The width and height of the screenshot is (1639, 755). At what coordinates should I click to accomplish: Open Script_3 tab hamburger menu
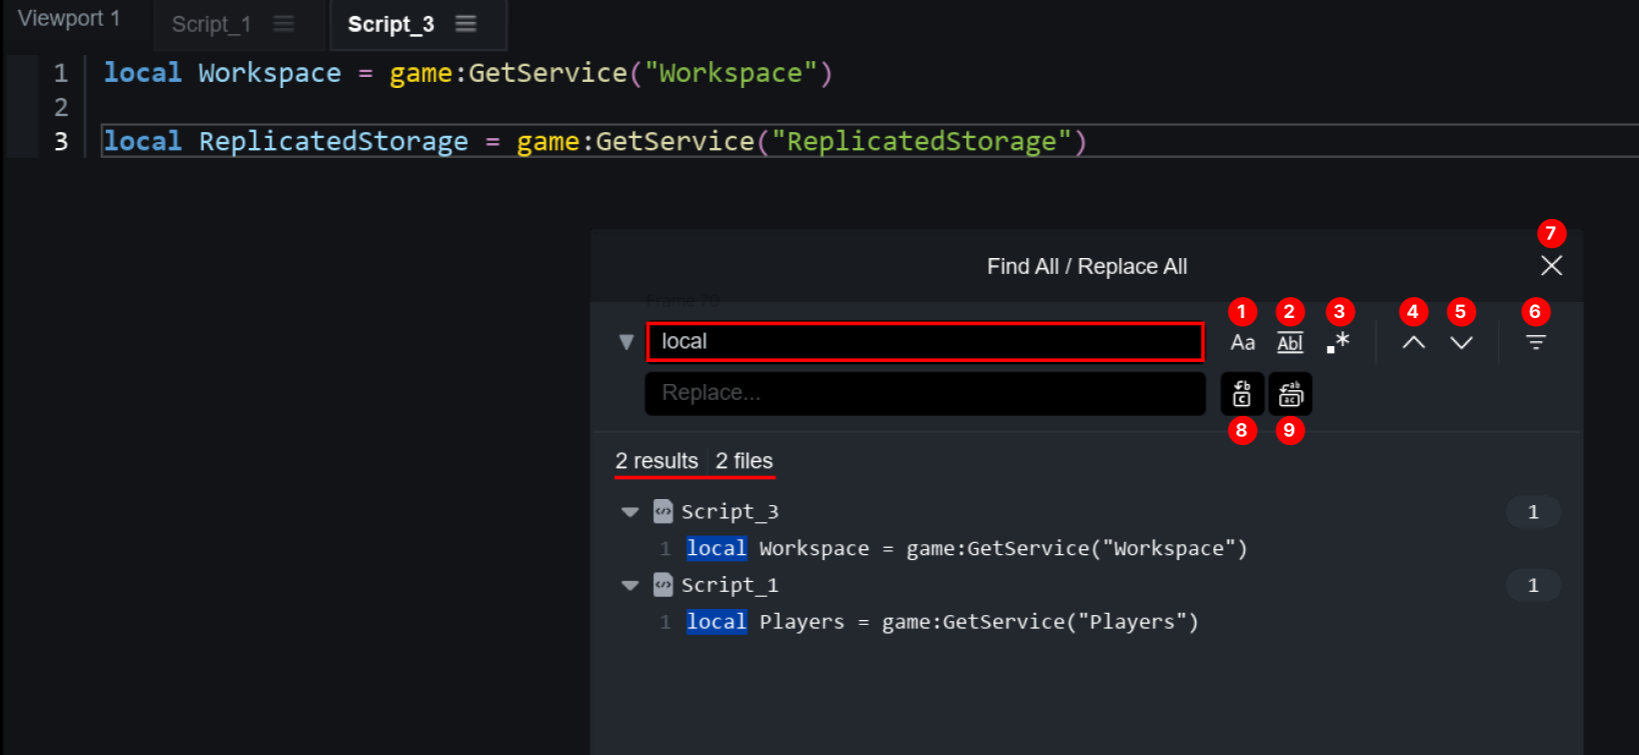(x=466, y=24)
